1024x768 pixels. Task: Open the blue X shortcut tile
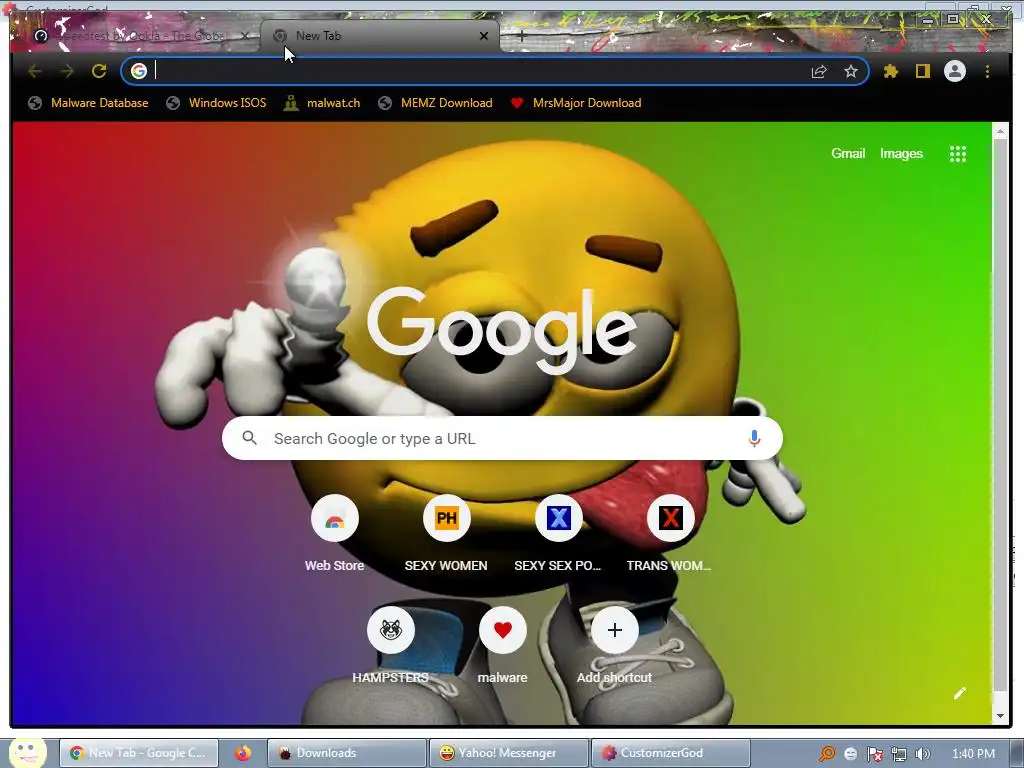click(558, 519)
